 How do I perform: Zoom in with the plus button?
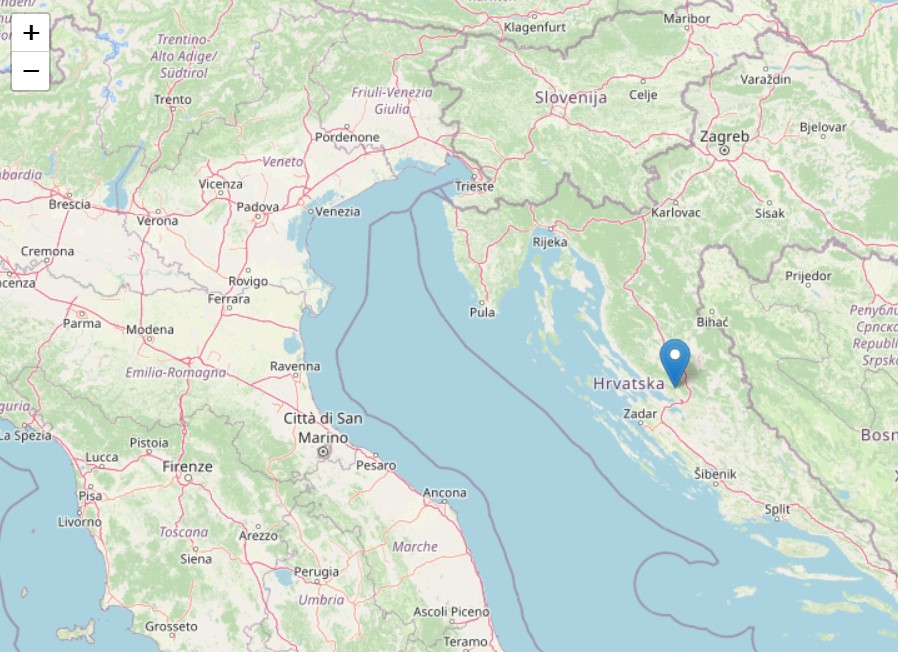[x=30, y=33]
